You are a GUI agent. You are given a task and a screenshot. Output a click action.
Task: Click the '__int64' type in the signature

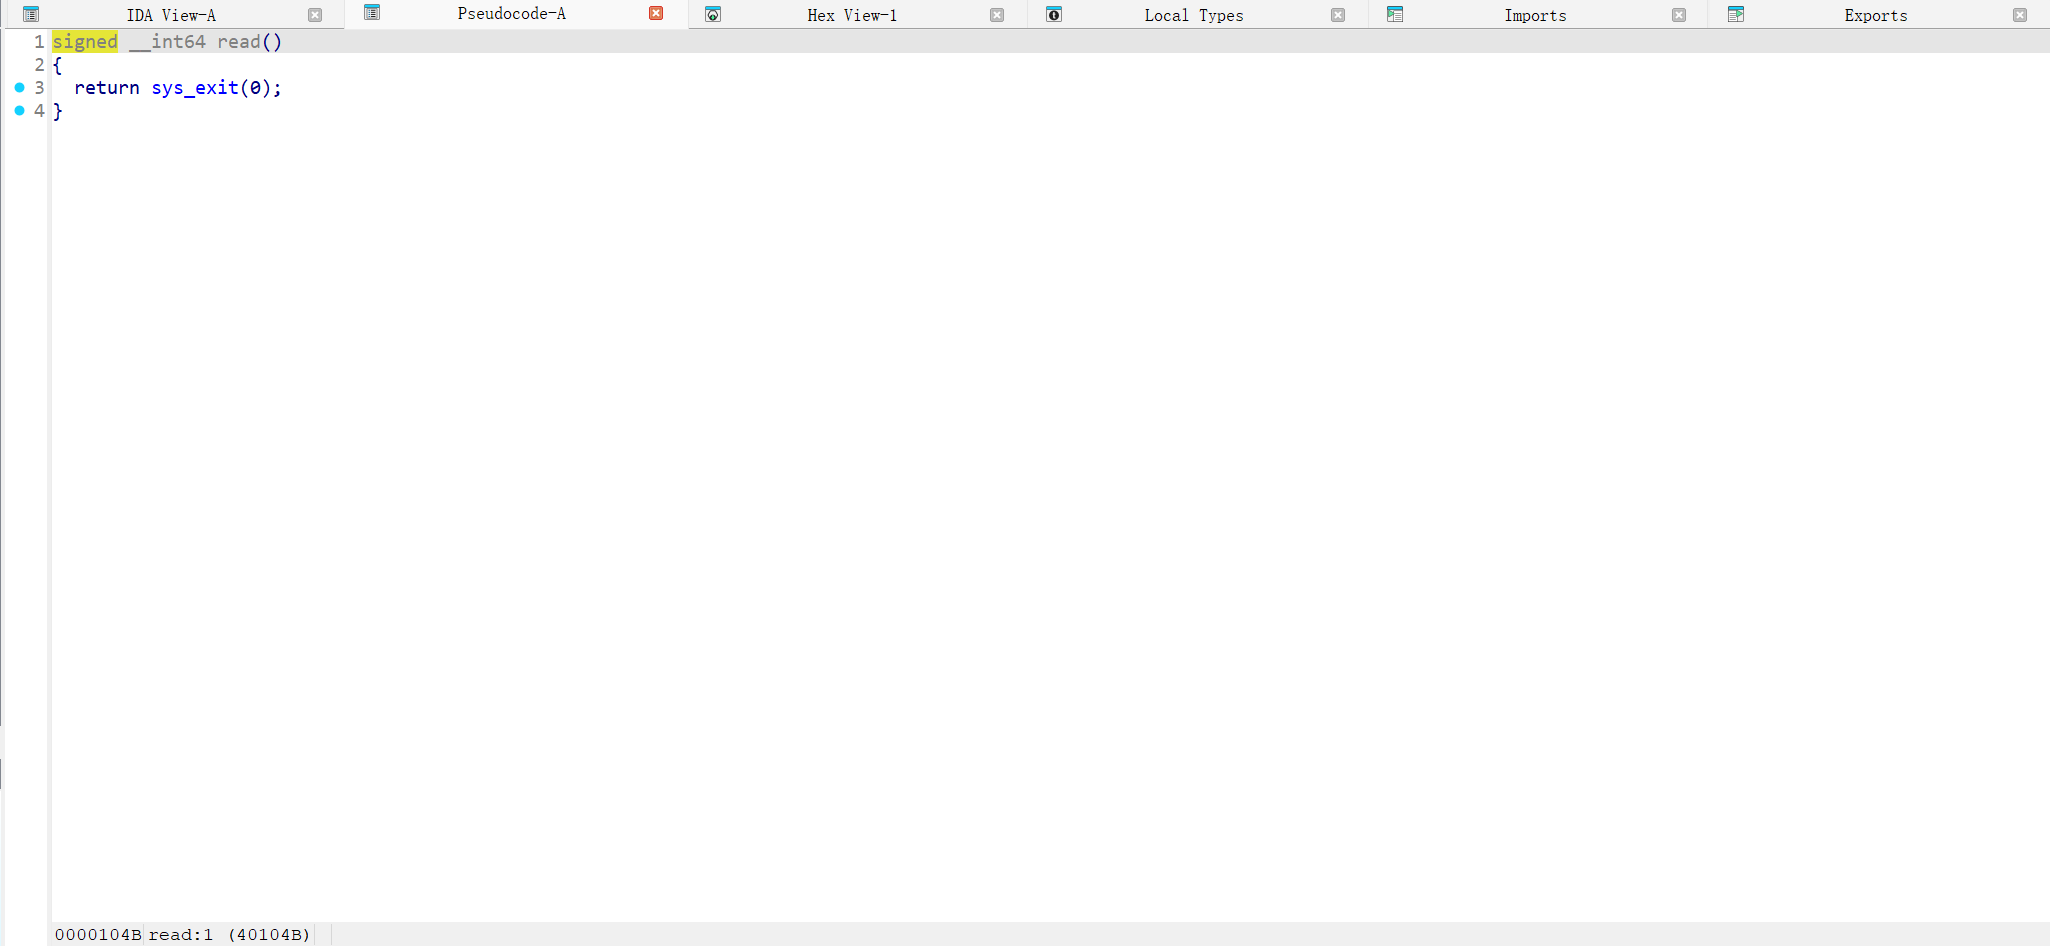tap(167, 42)
